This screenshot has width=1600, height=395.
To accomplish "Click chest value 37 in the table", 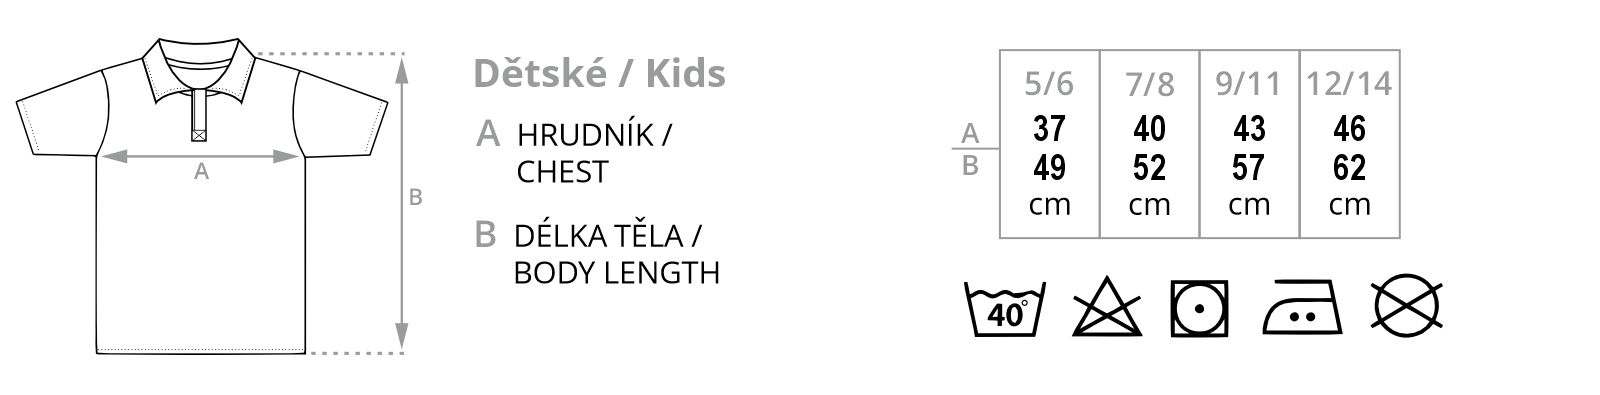I will click(1049, 129).
